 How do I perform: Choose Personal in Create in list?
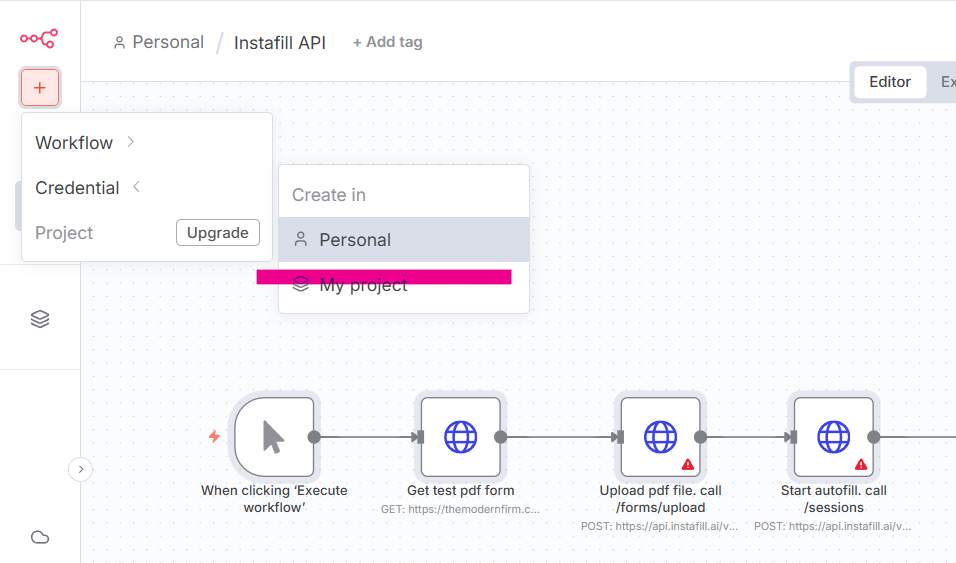(x=355, y=240)
